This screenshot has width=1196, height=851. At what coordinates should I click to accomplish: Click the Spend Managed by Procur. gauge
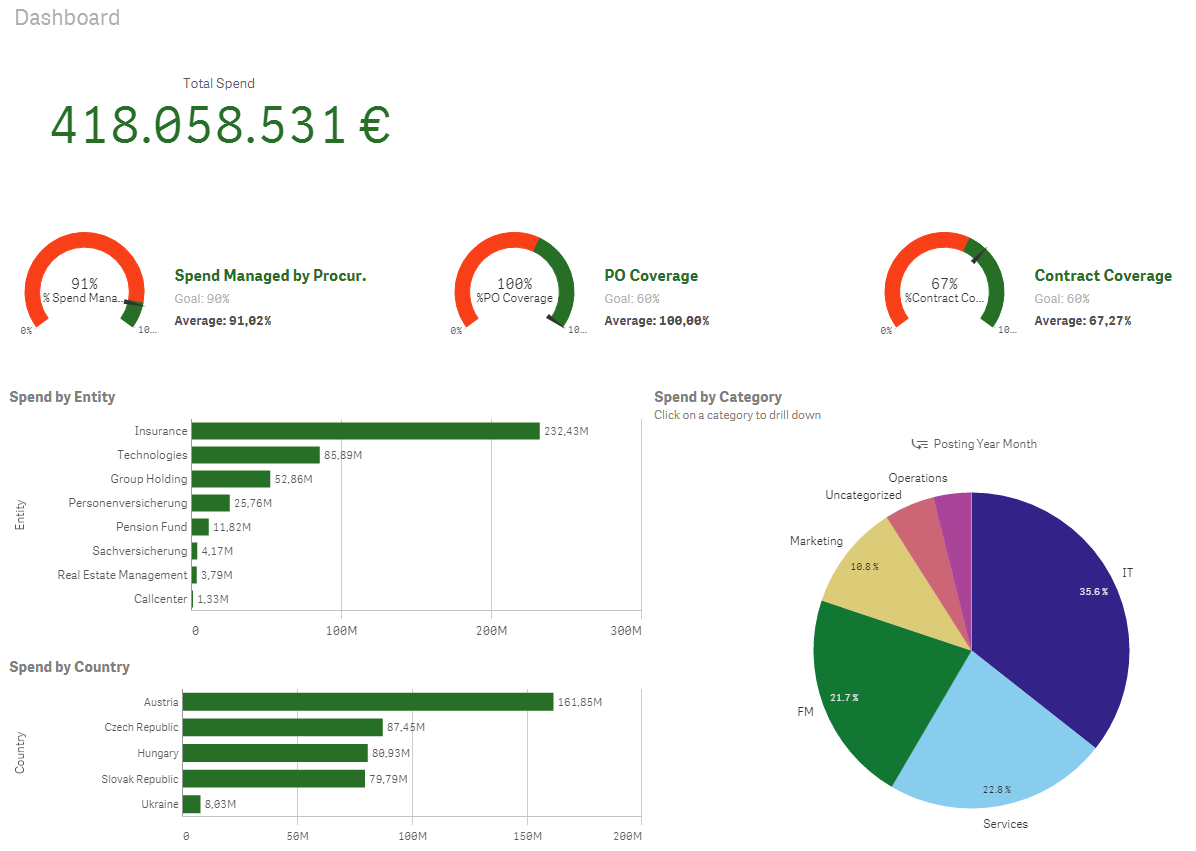[84, 285]
